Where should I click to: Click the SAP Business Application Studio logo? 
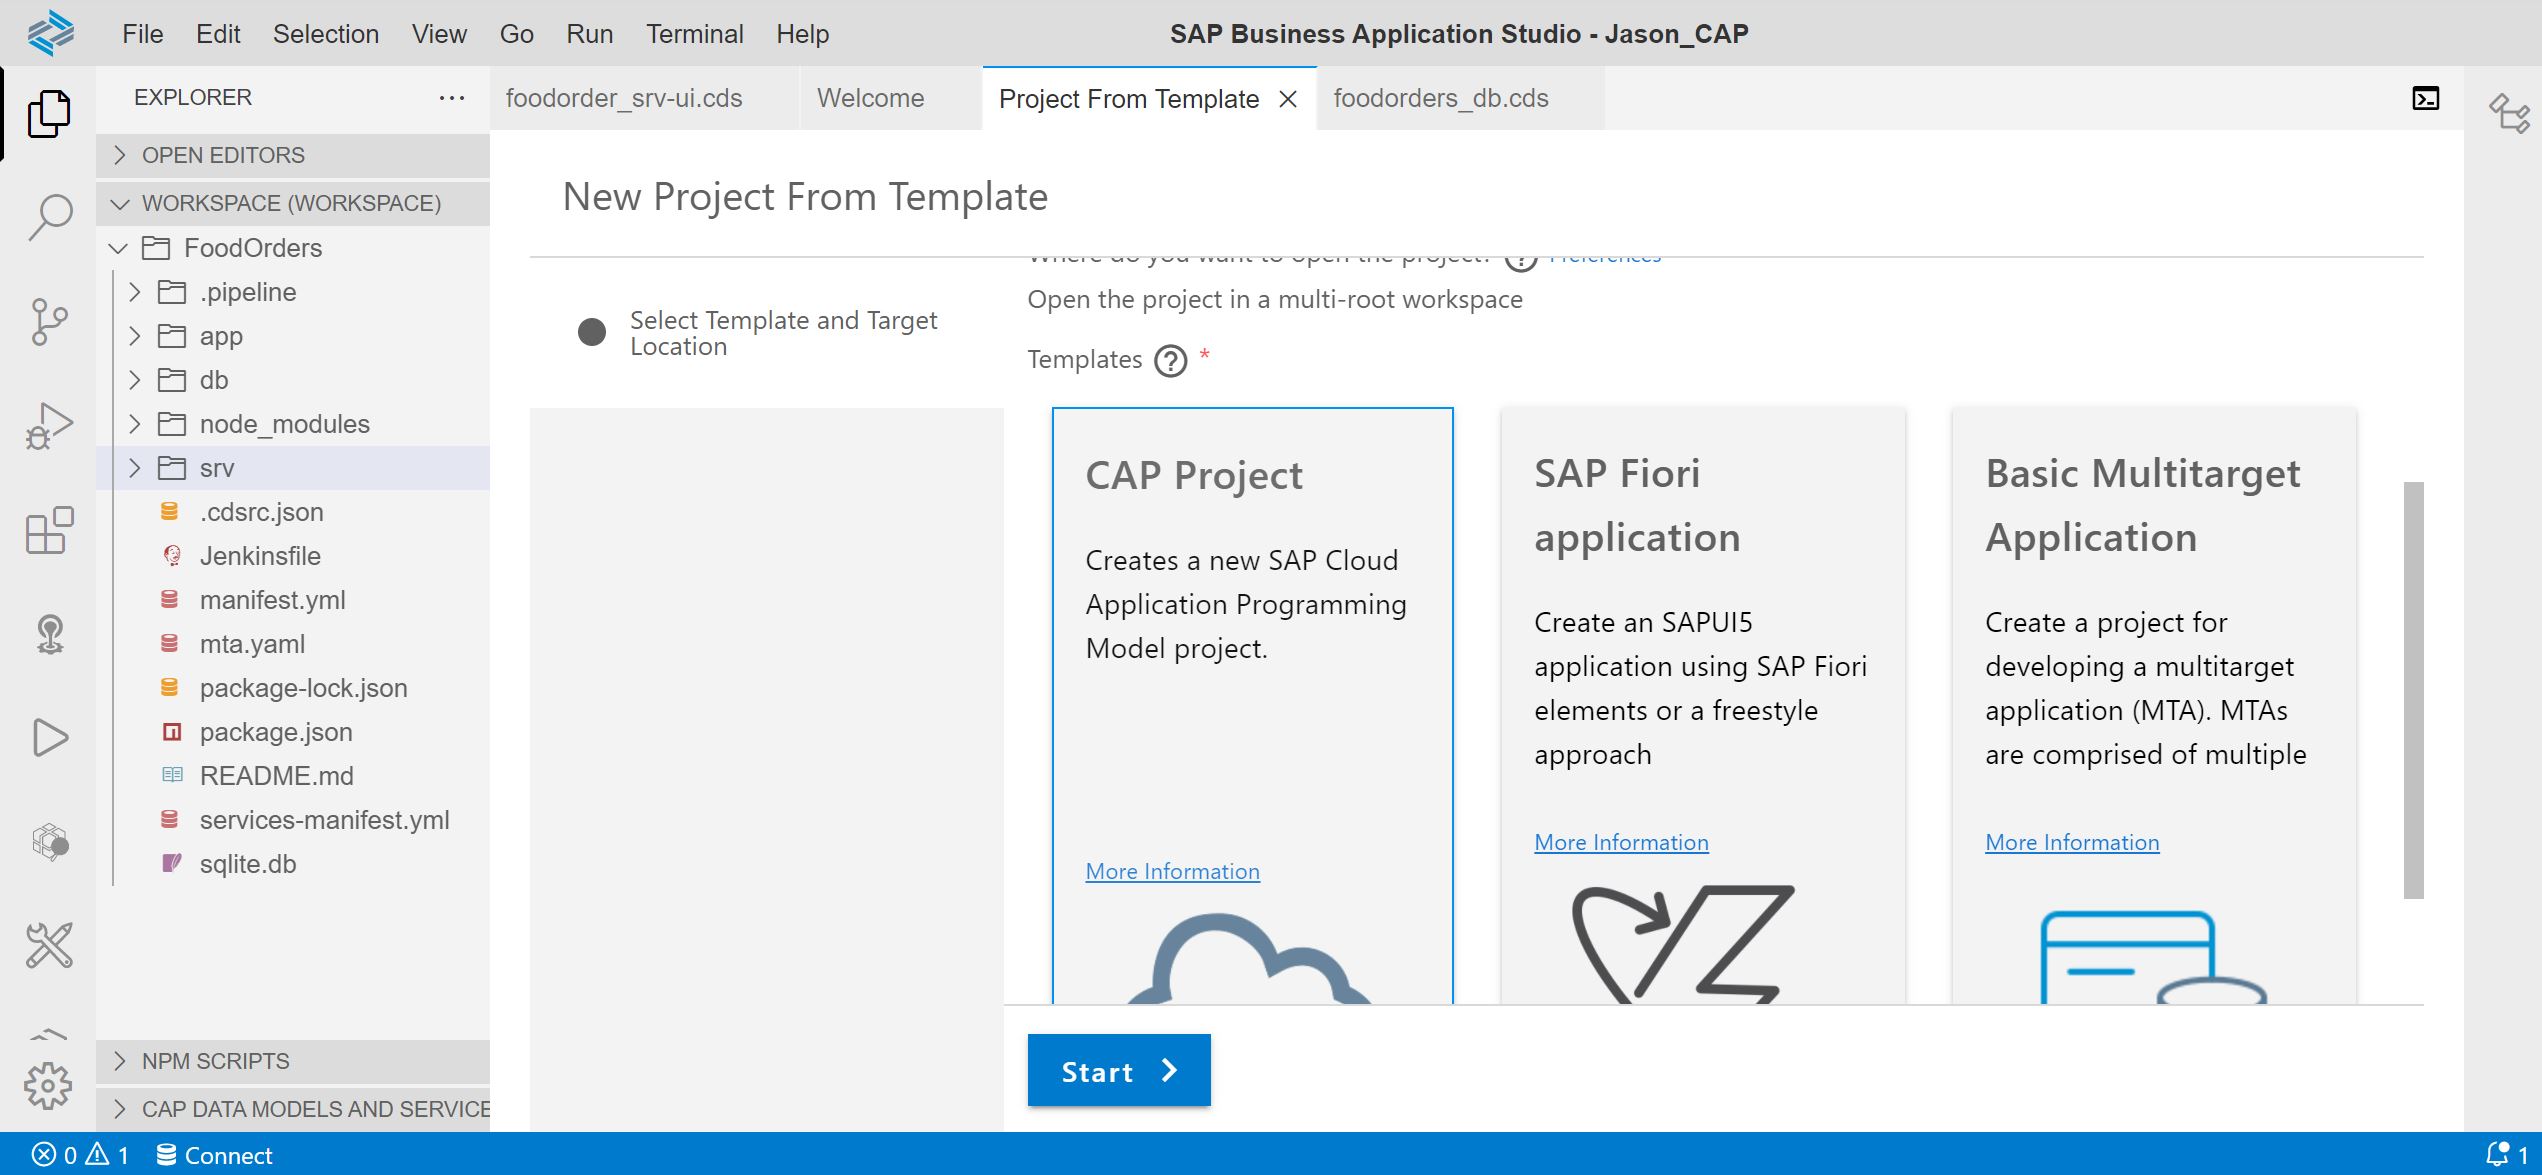point(50,33)
